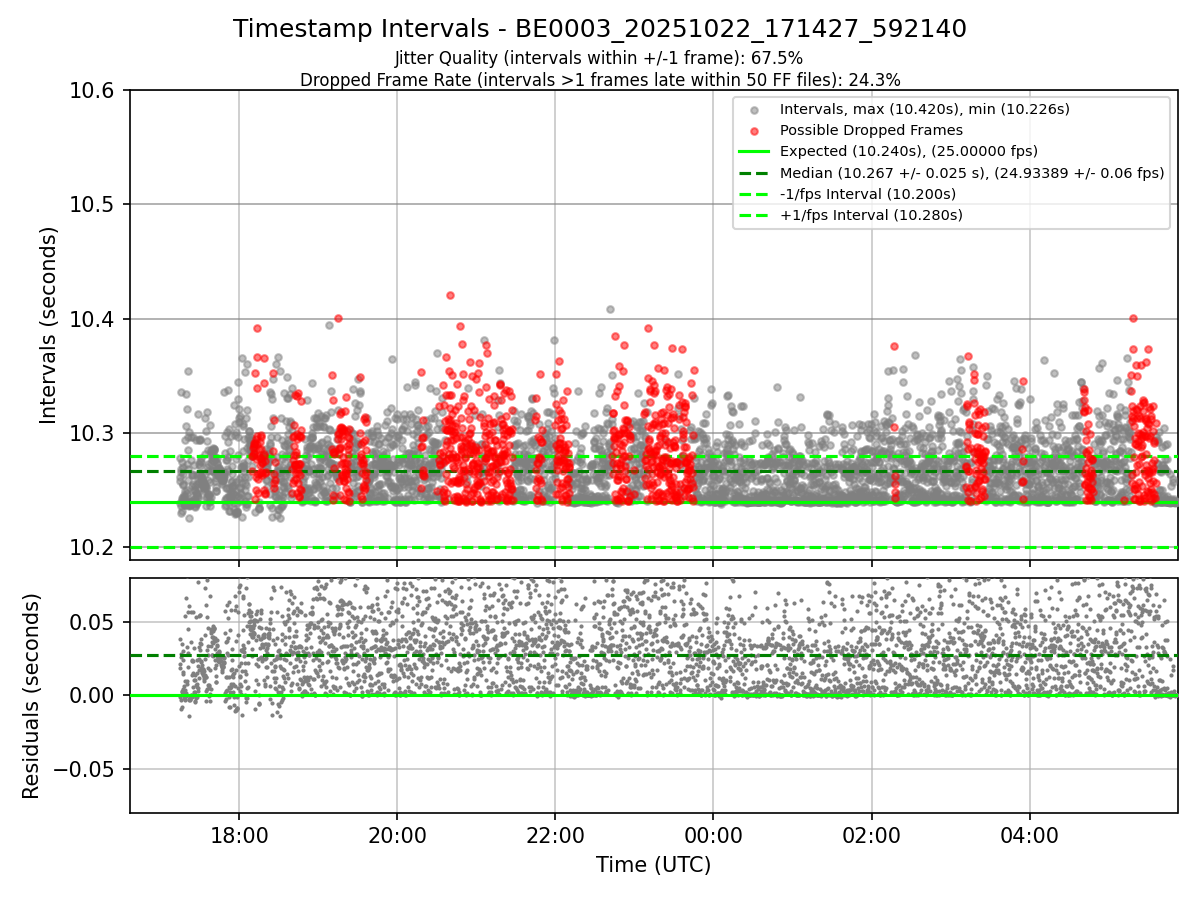Select the Median legend entry

coord(951,172)
